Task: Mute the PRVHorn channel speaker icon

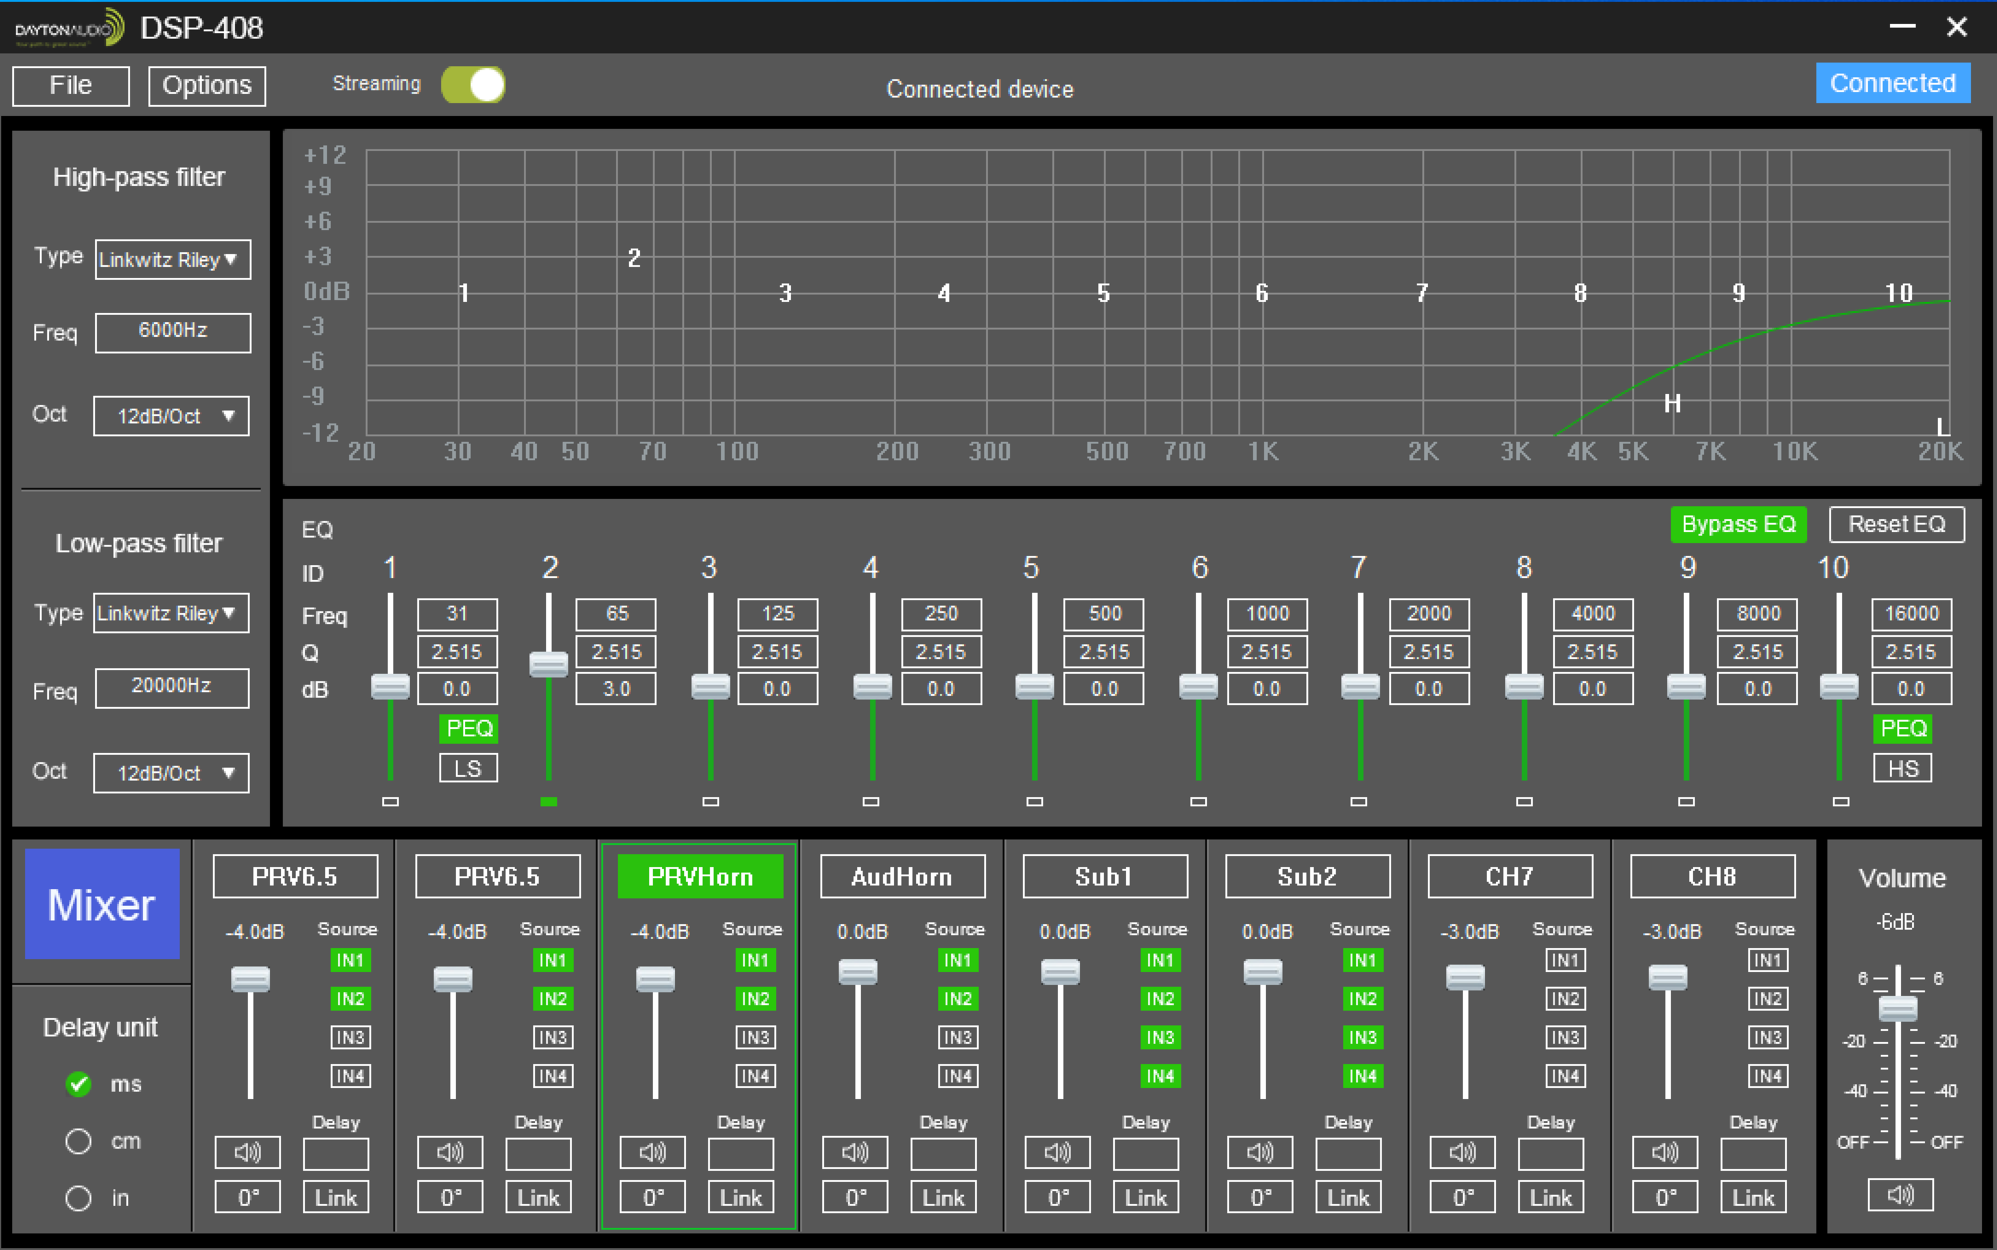Action: click(652, 1153)
